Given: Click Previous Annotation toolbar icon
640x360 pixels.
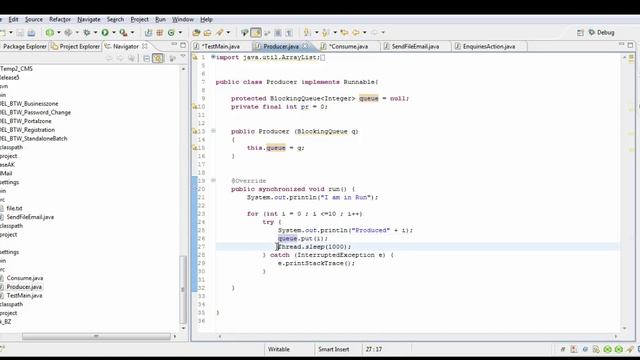Looking at the screenshot, I should pyautogui.click(x=326, y=33).
